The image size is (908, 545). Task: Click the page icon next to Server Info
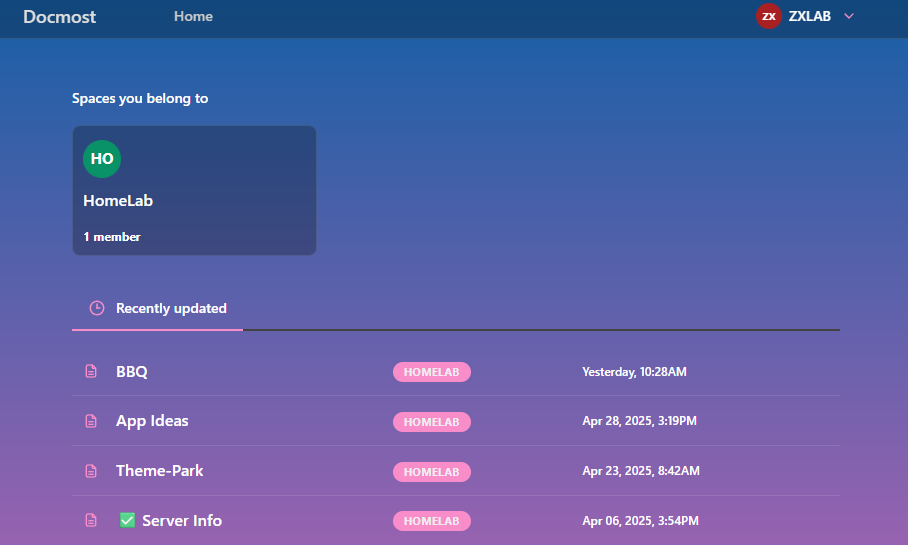coord(91,521)
